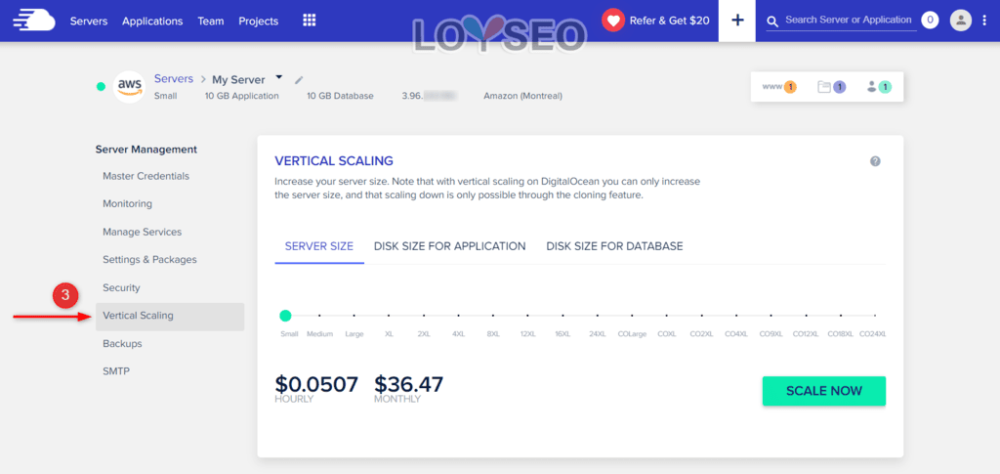This screenshot has height=474, width=1000.
Task: Click the search magnifier icon
Action: [772, 22]
